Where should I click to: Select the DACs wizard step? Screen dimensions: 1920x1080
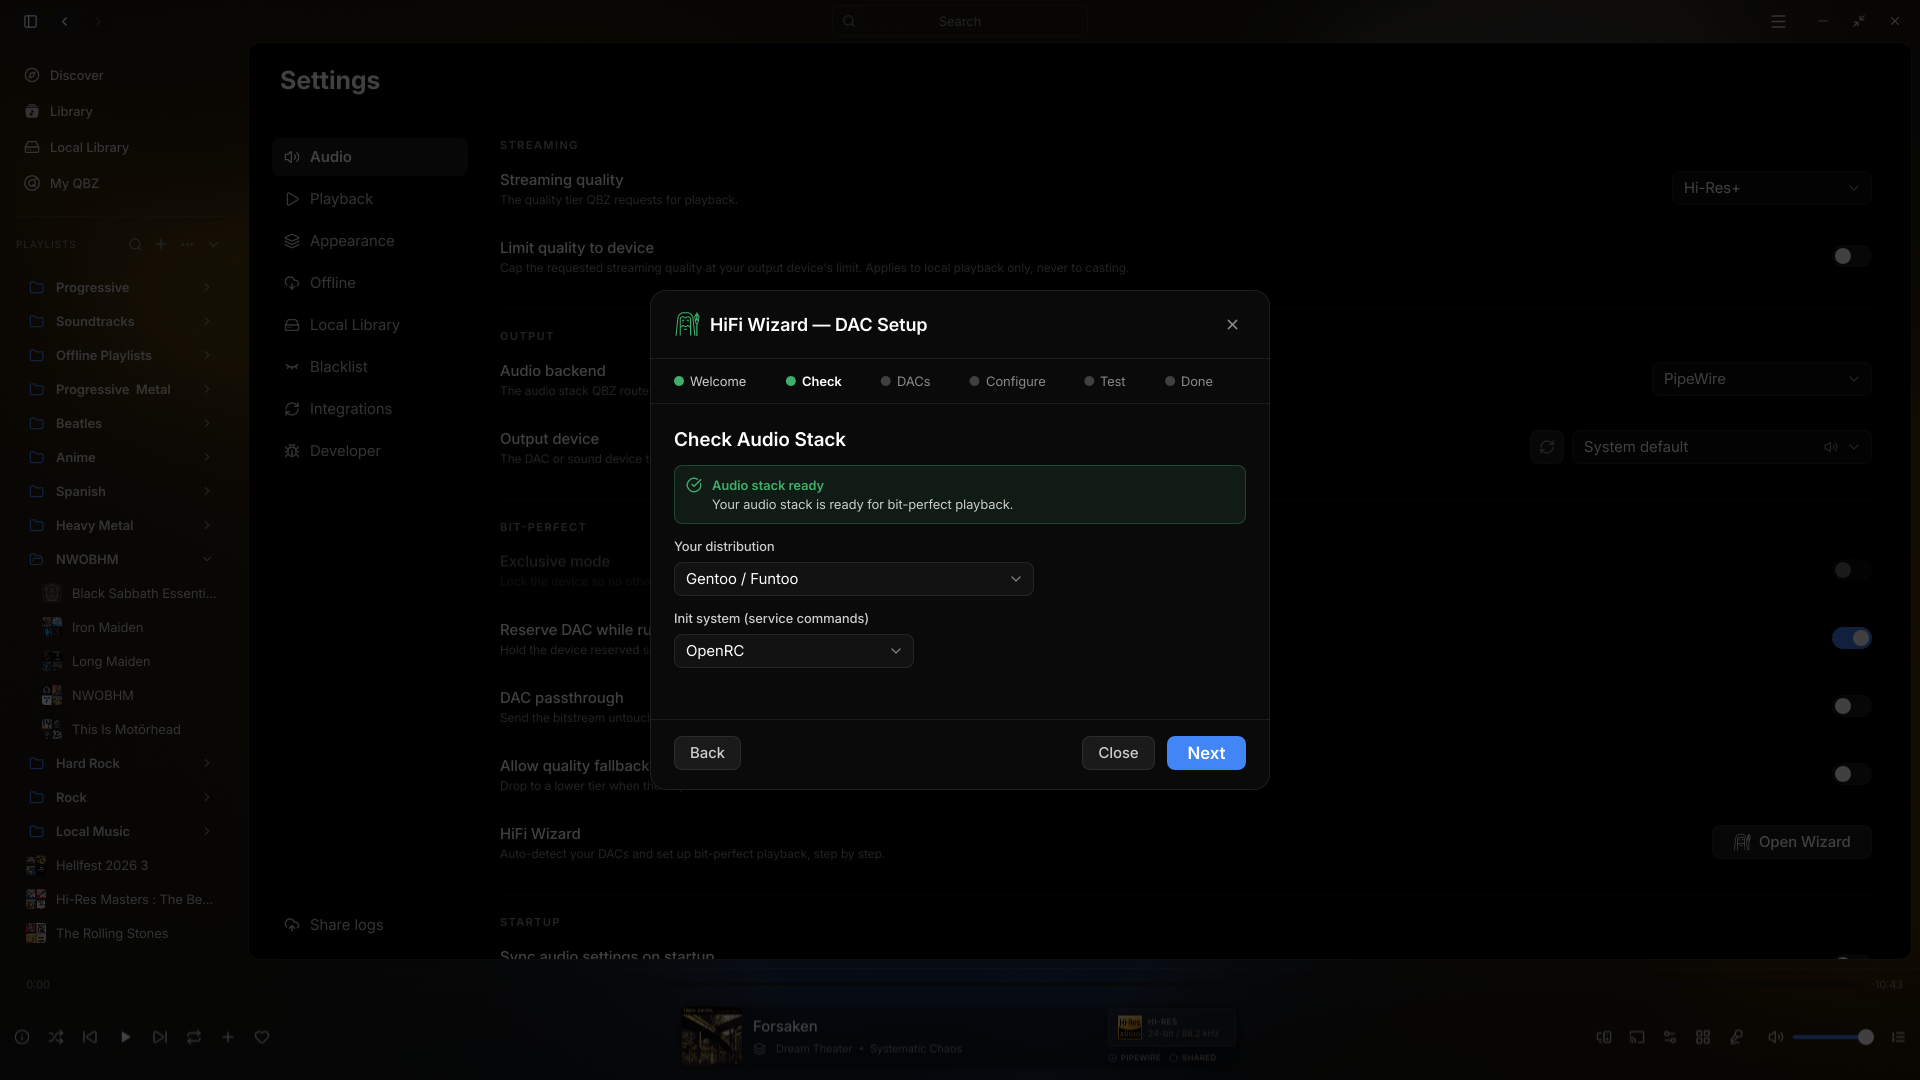click(906, 382)
